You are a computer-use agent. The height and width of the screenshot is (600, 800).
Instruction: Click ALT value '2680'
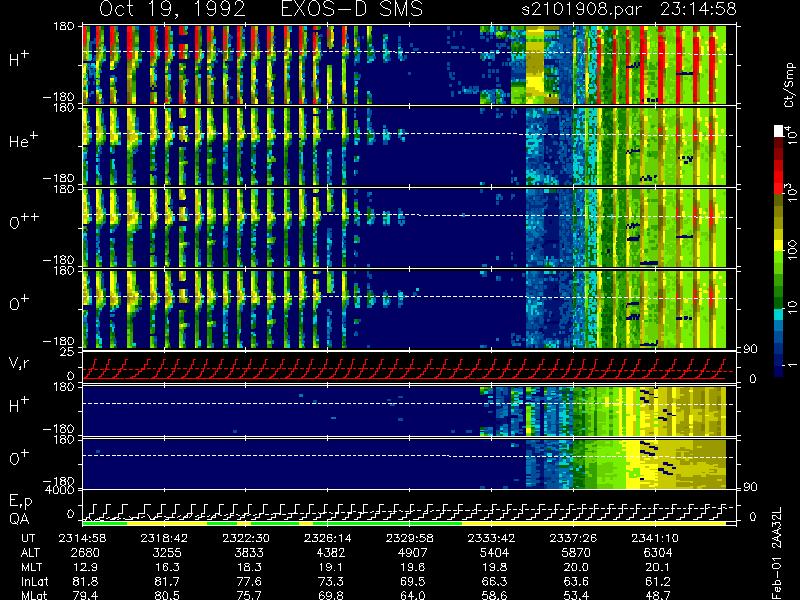[x=85, y=553]
